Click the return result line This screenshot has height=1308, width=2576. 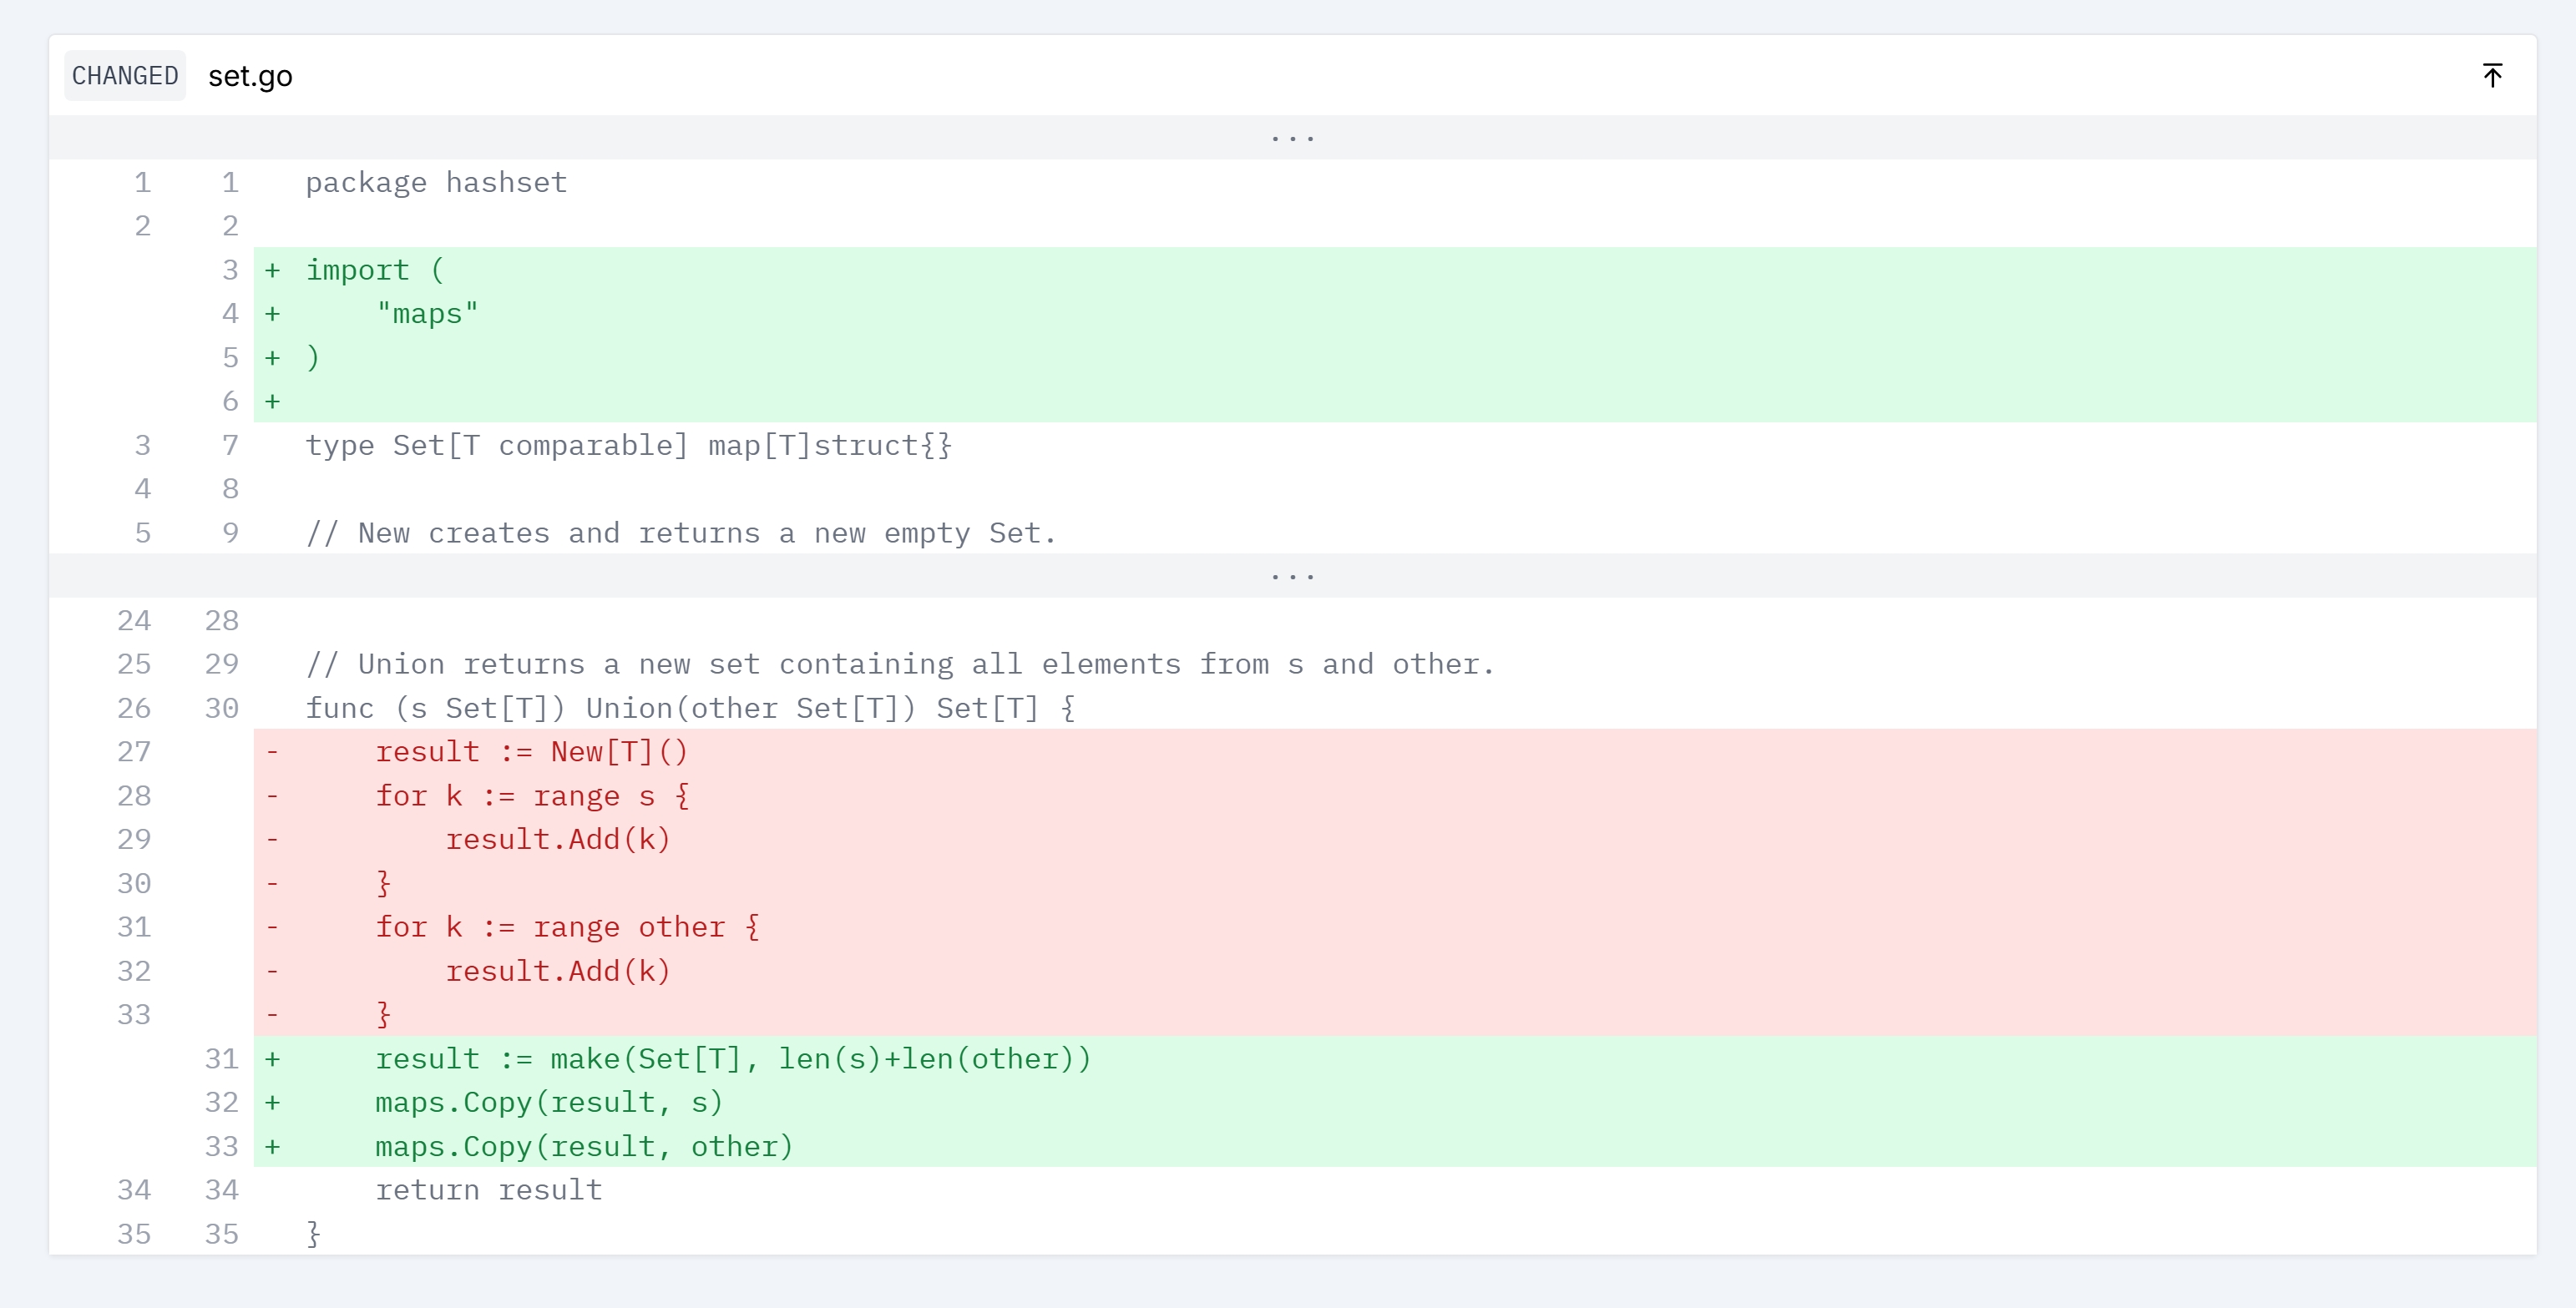coord(489,1190)
